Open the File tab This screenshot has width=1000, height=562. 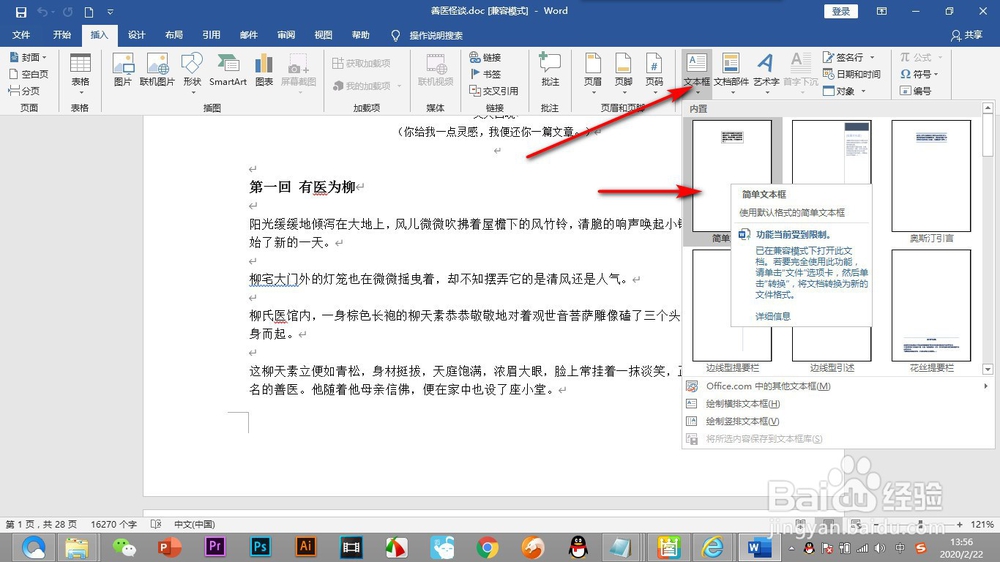click(21, 35)
